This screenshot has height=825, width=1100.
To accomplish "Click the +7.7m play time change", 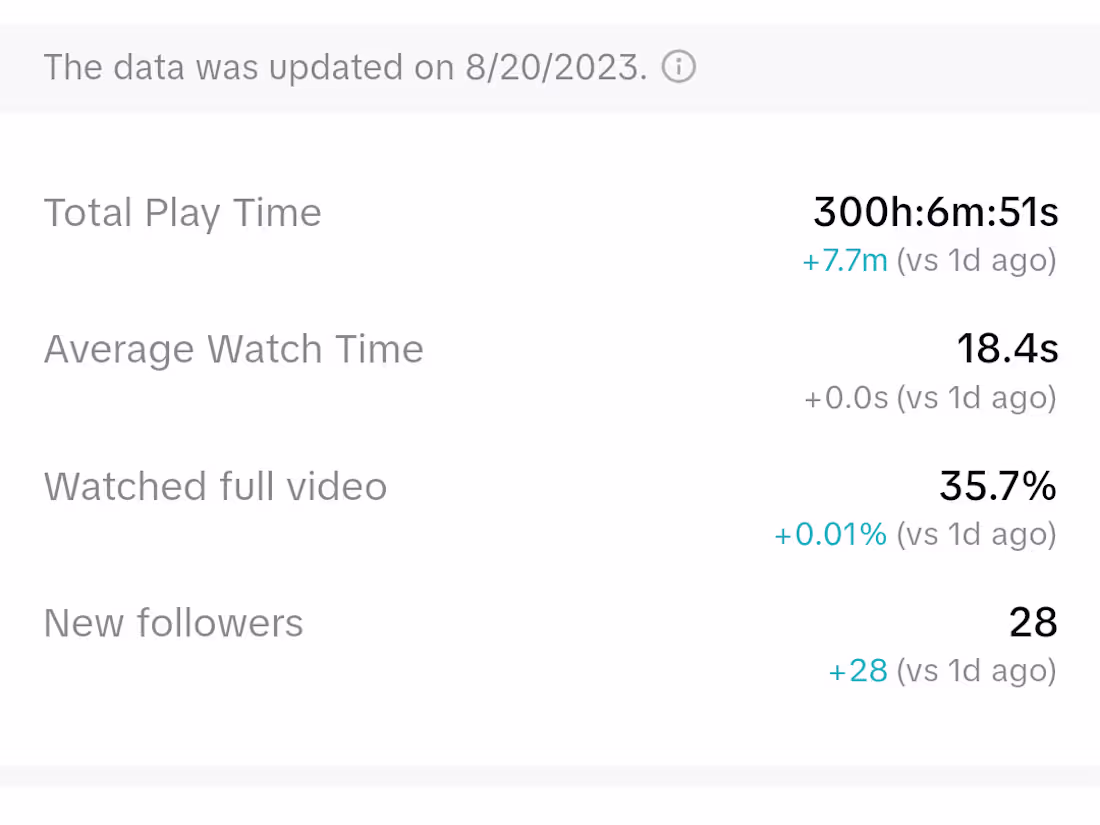I will pyautogui.click(x=845, y=261).
